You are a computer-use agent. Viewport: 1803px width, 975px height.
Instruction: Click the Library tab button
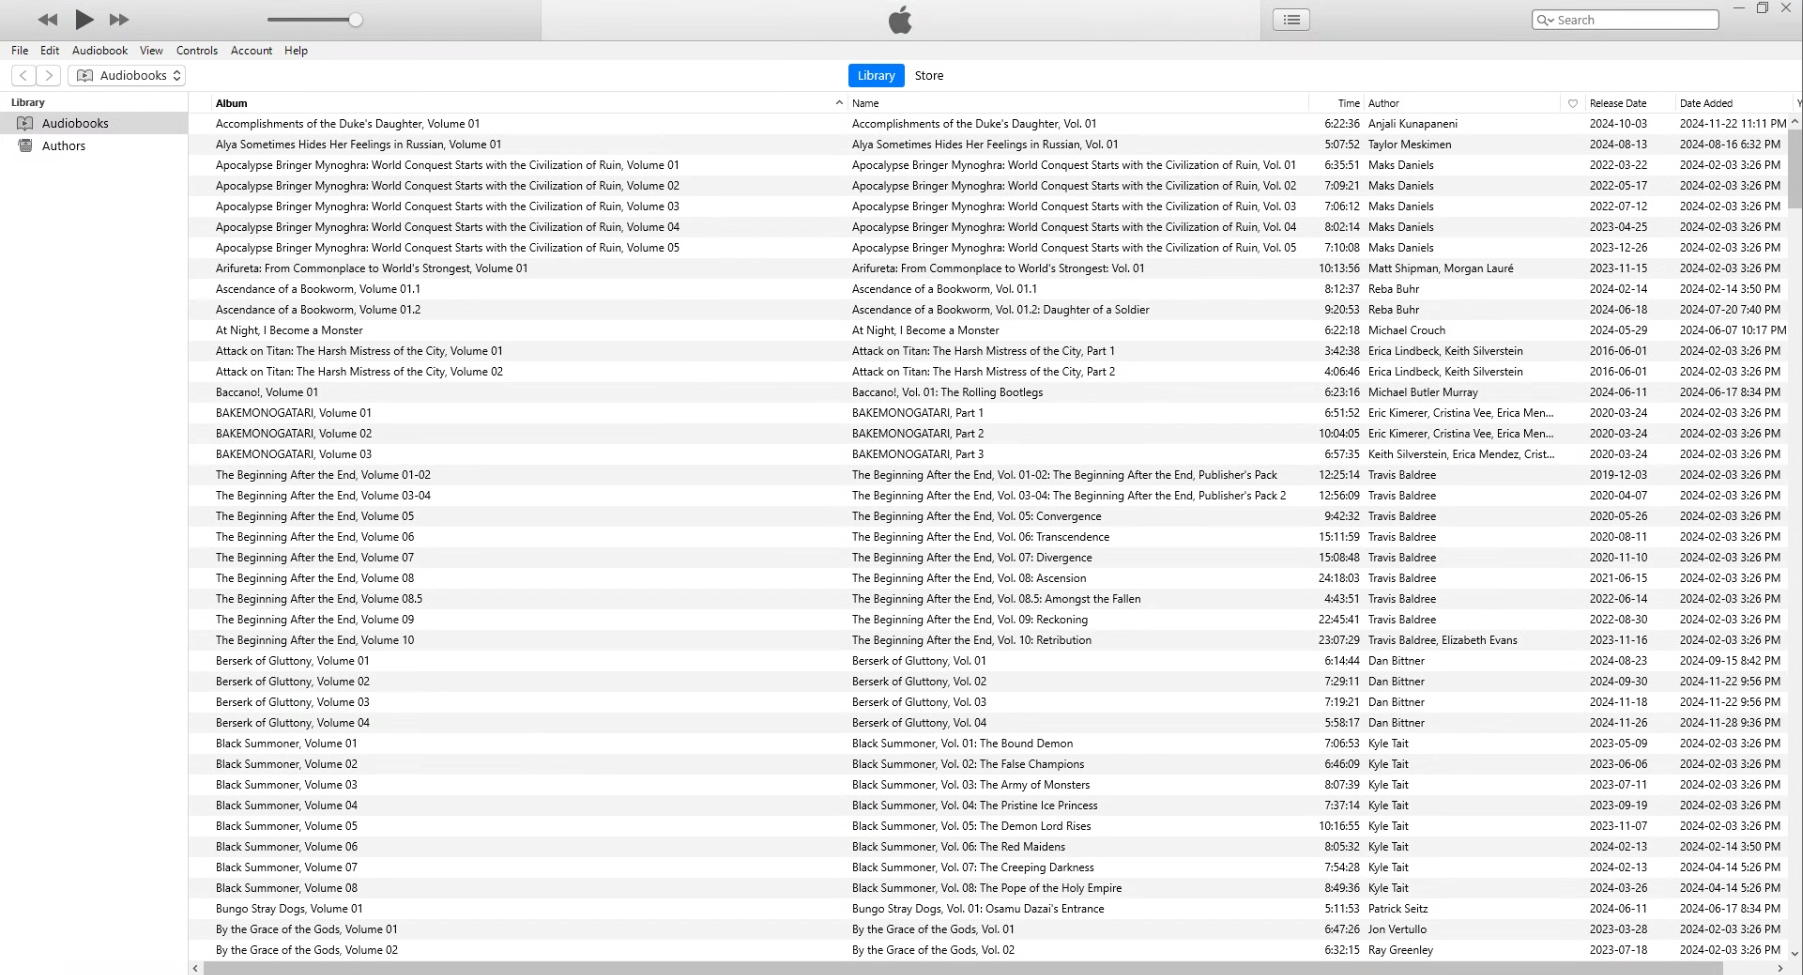pos(875,76)
